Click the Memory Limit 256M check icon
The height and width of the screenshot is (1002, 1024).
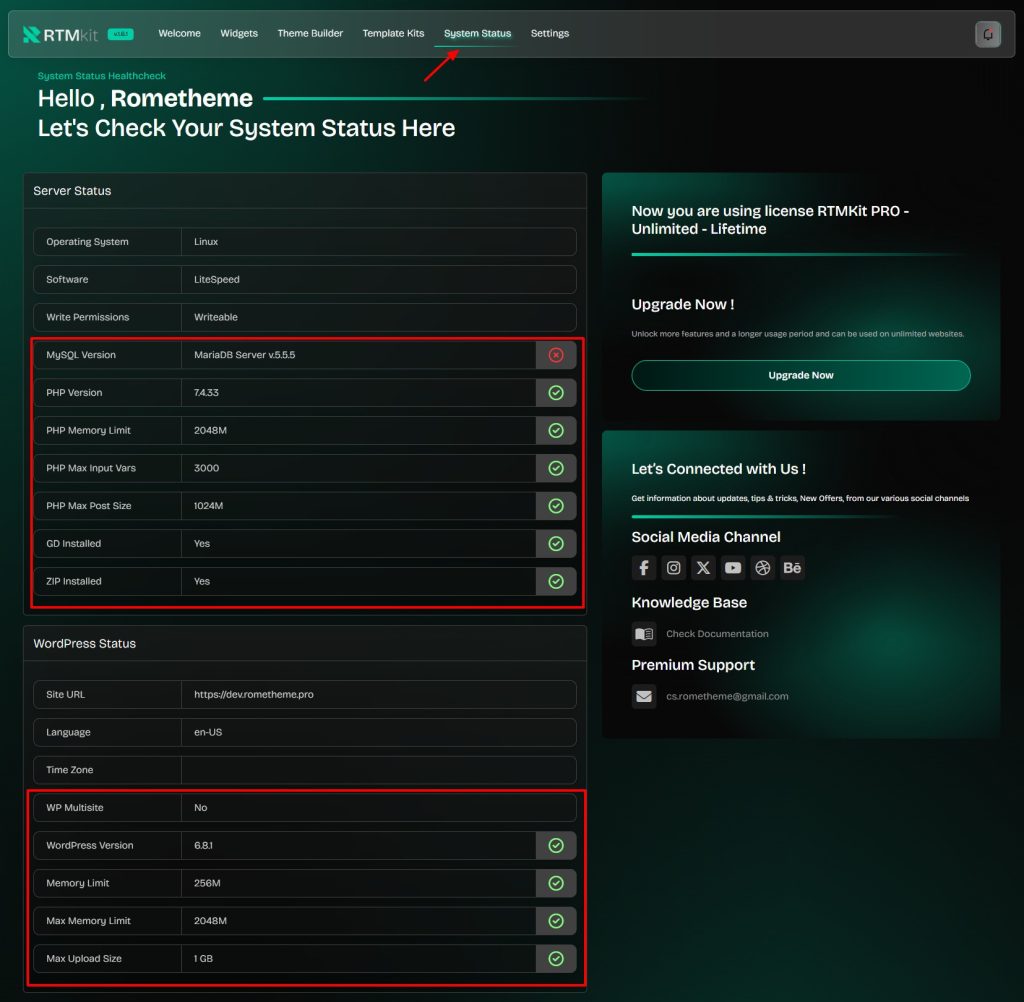(556, 883)
